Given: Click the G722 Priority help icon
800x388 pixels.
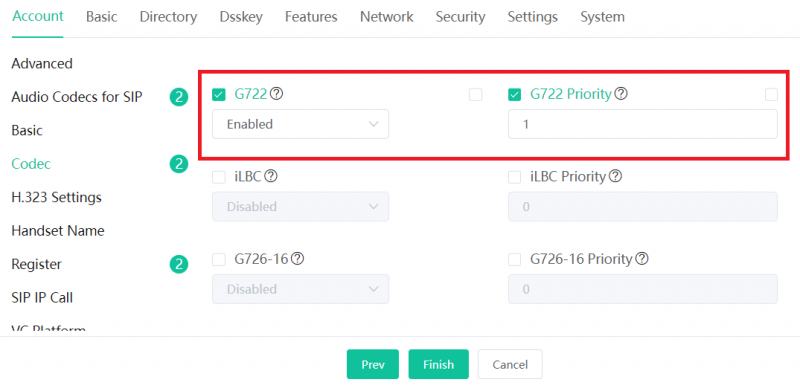Looking at the screenshot, I should (620, 94).
